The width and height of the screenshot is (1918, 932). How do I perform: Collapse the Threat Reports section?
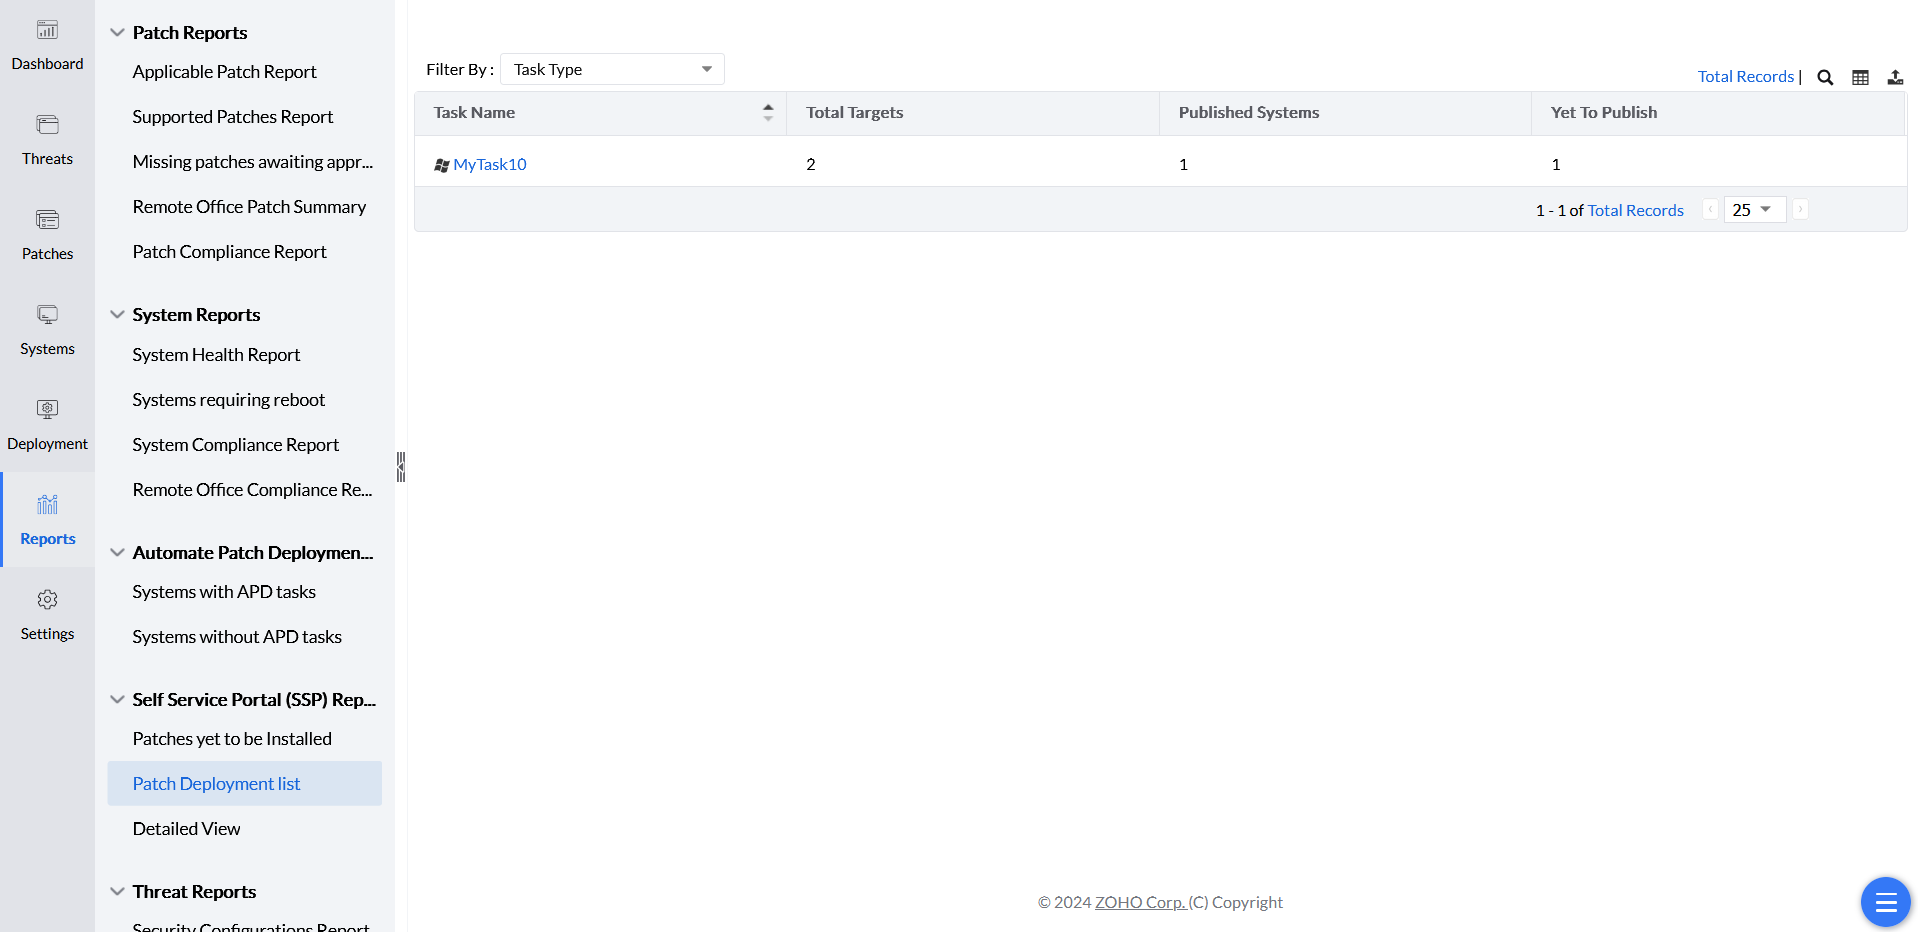pos(117,891)
